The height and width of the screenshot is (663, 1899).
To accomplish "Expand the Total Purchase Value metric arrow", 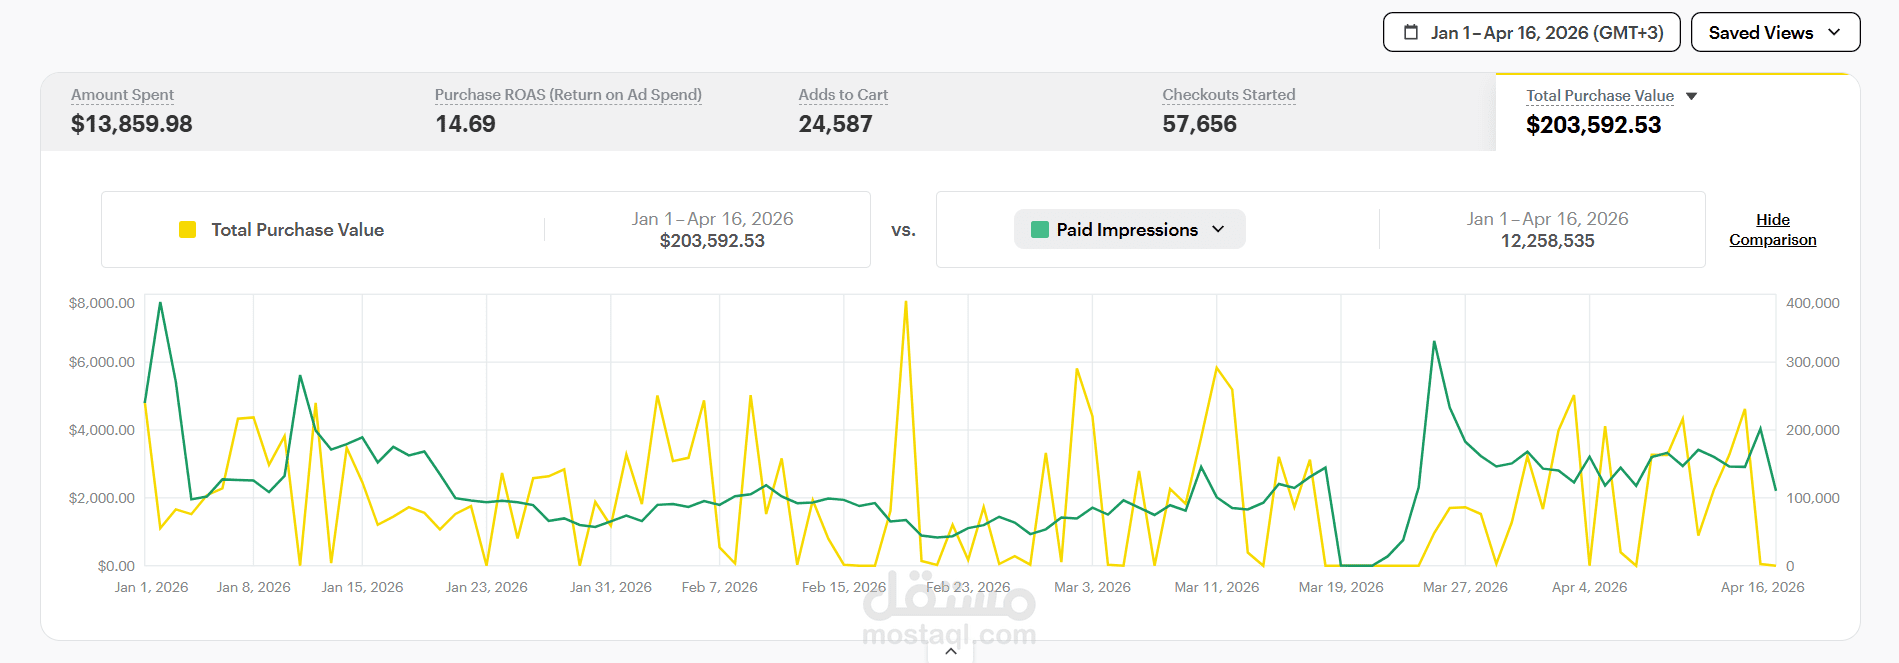I will (x=1692, y=96).
